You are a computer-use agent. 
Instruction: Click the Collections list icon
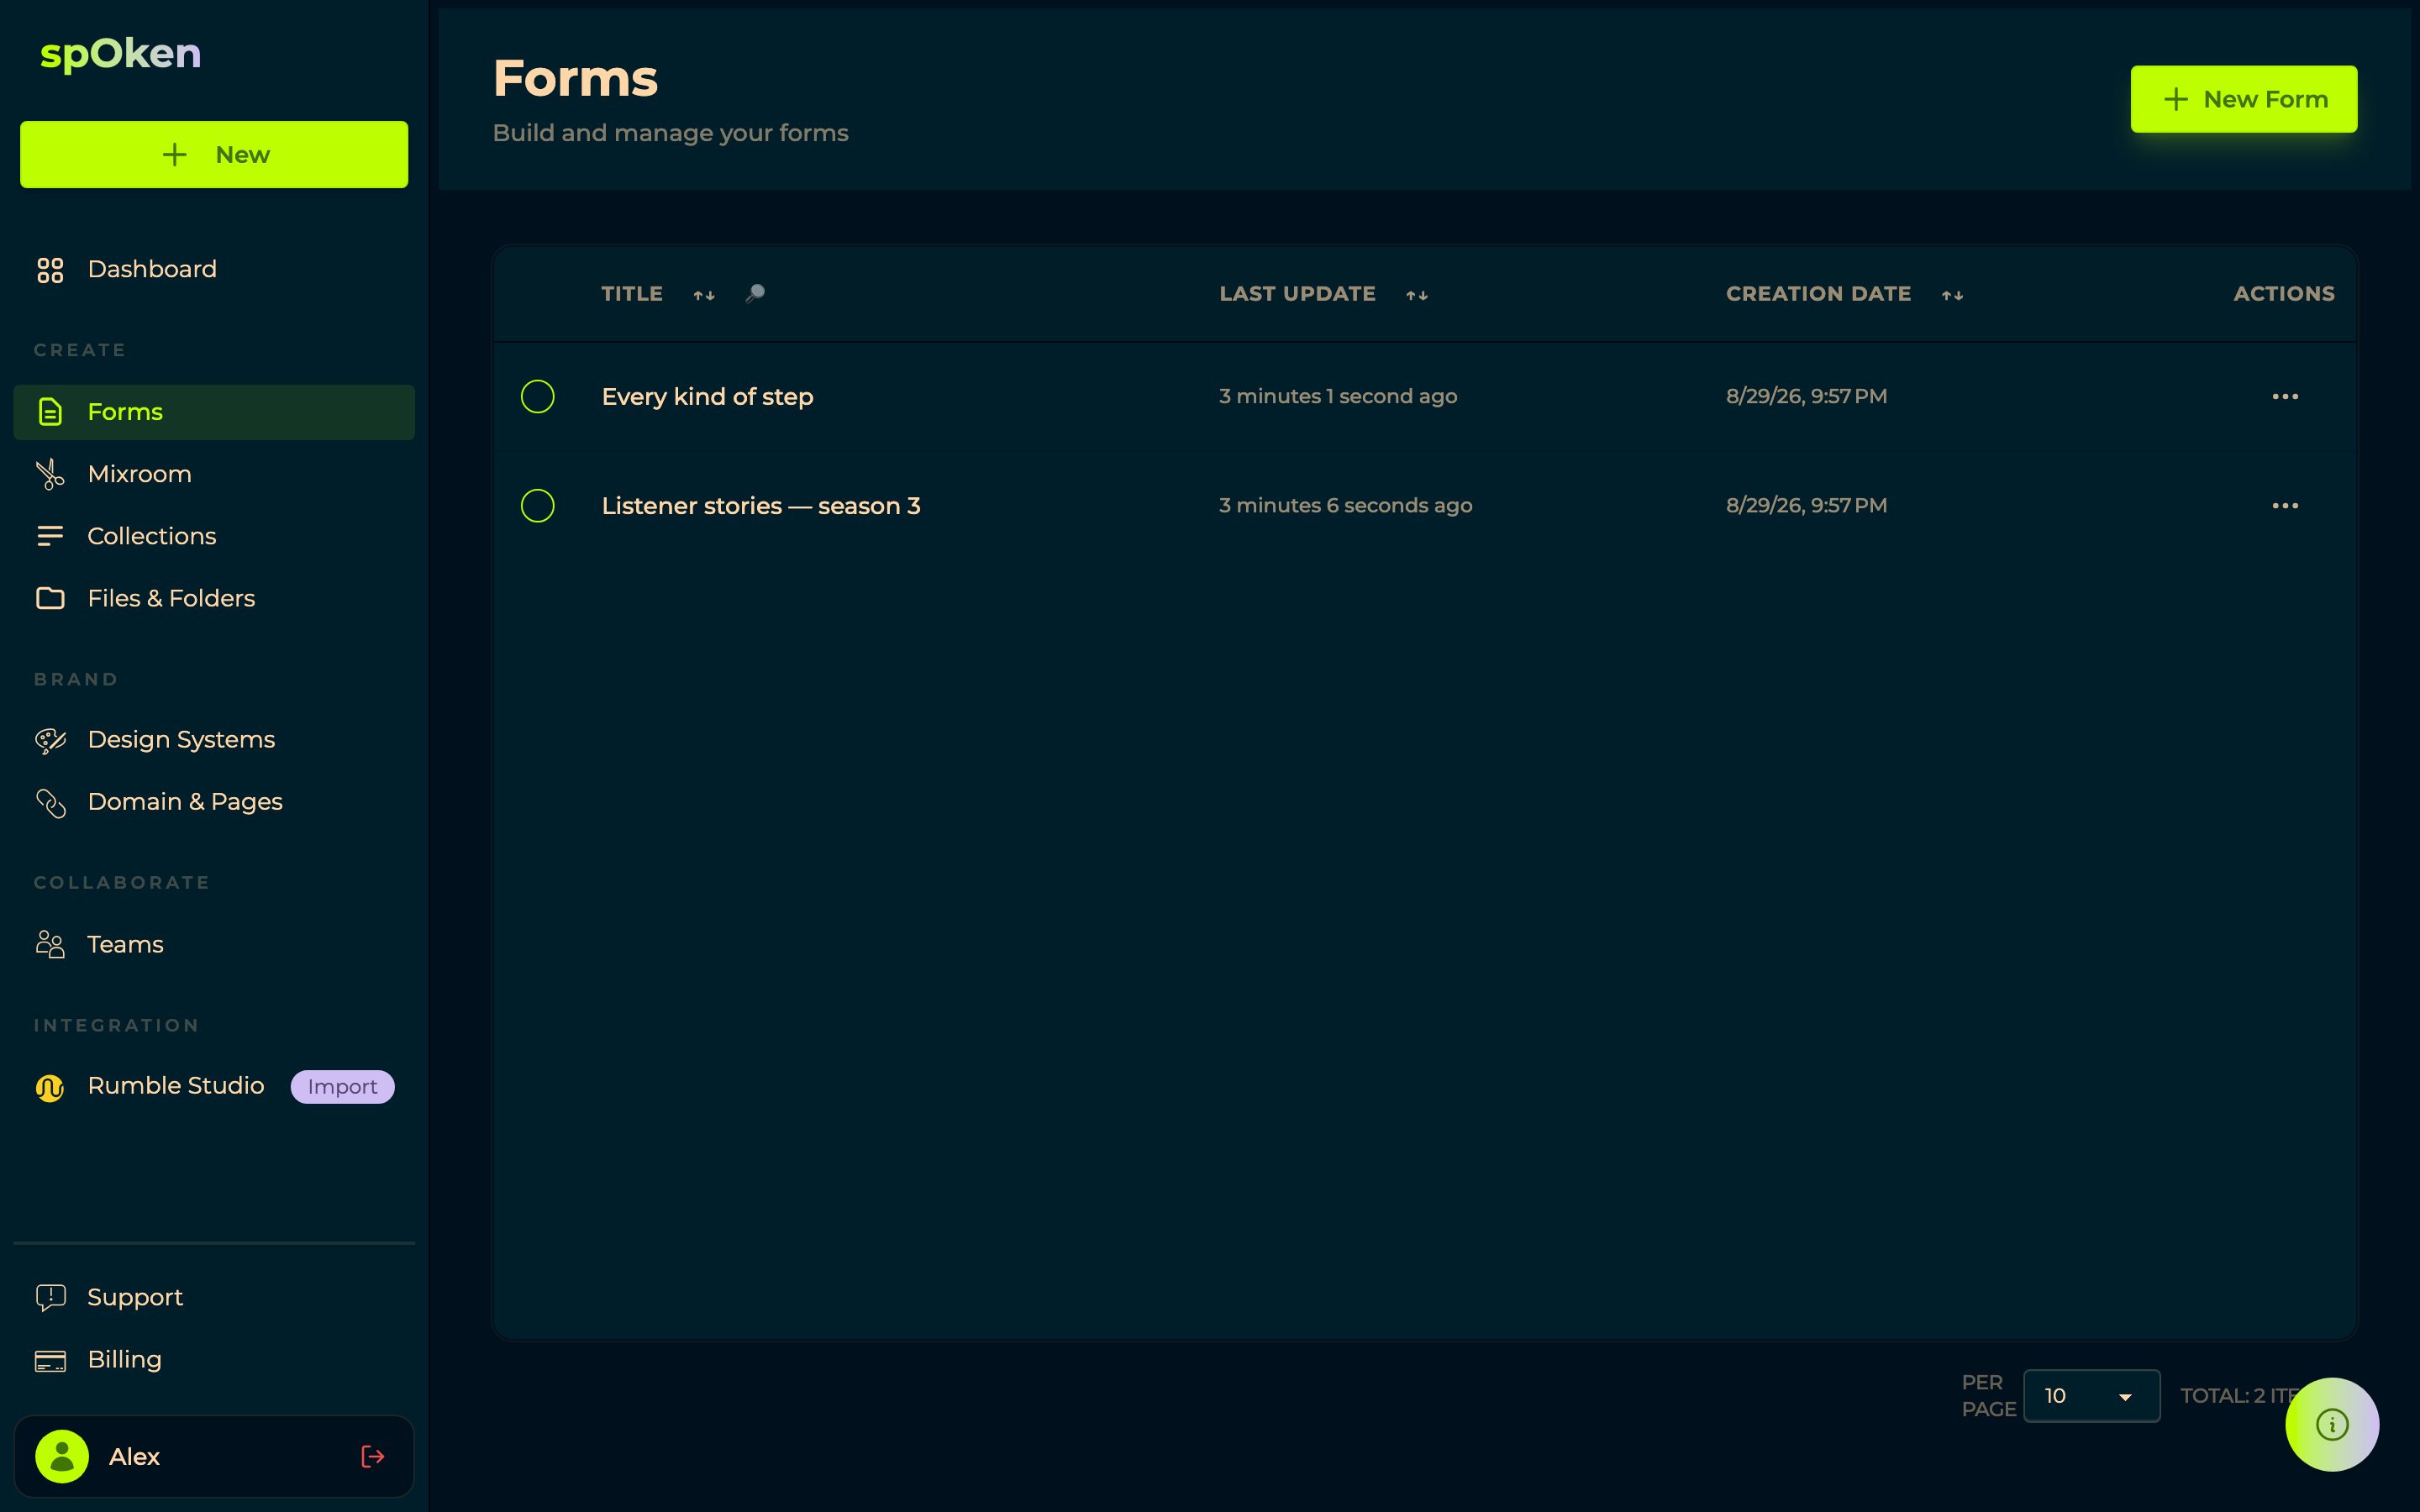(50, 536)
